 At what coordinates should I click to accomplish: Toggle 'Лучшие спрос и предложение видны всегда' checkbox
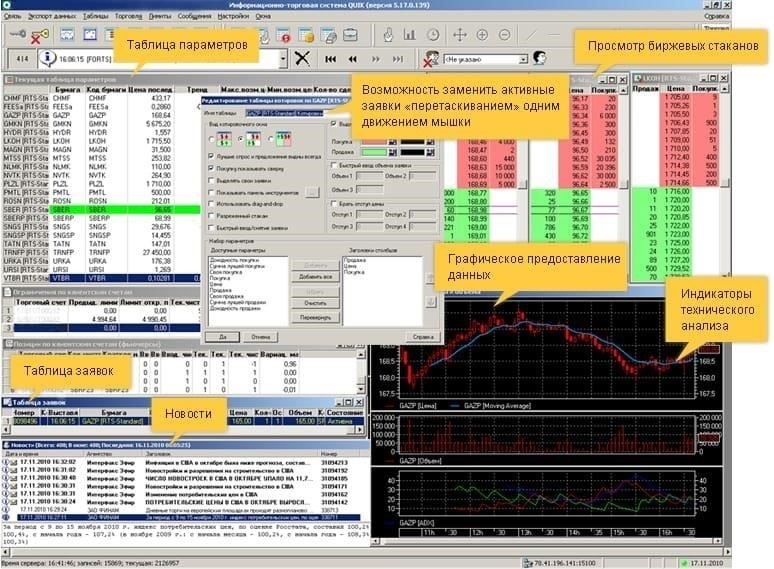click(211, 156)
